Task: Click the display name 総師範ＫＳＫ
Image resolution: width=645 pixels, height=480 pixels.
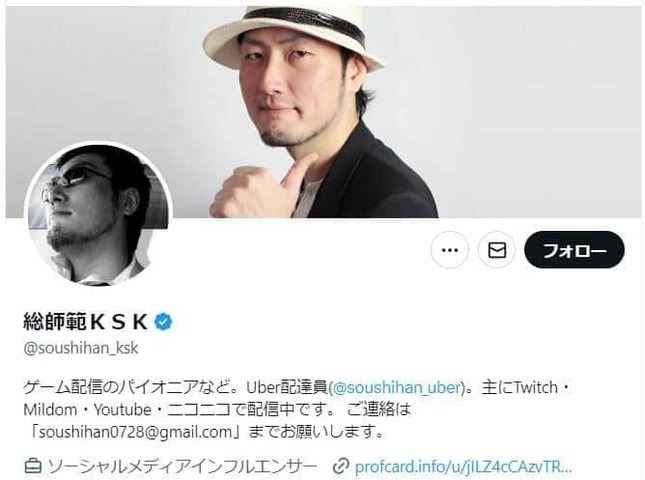Action: point(86,321)
